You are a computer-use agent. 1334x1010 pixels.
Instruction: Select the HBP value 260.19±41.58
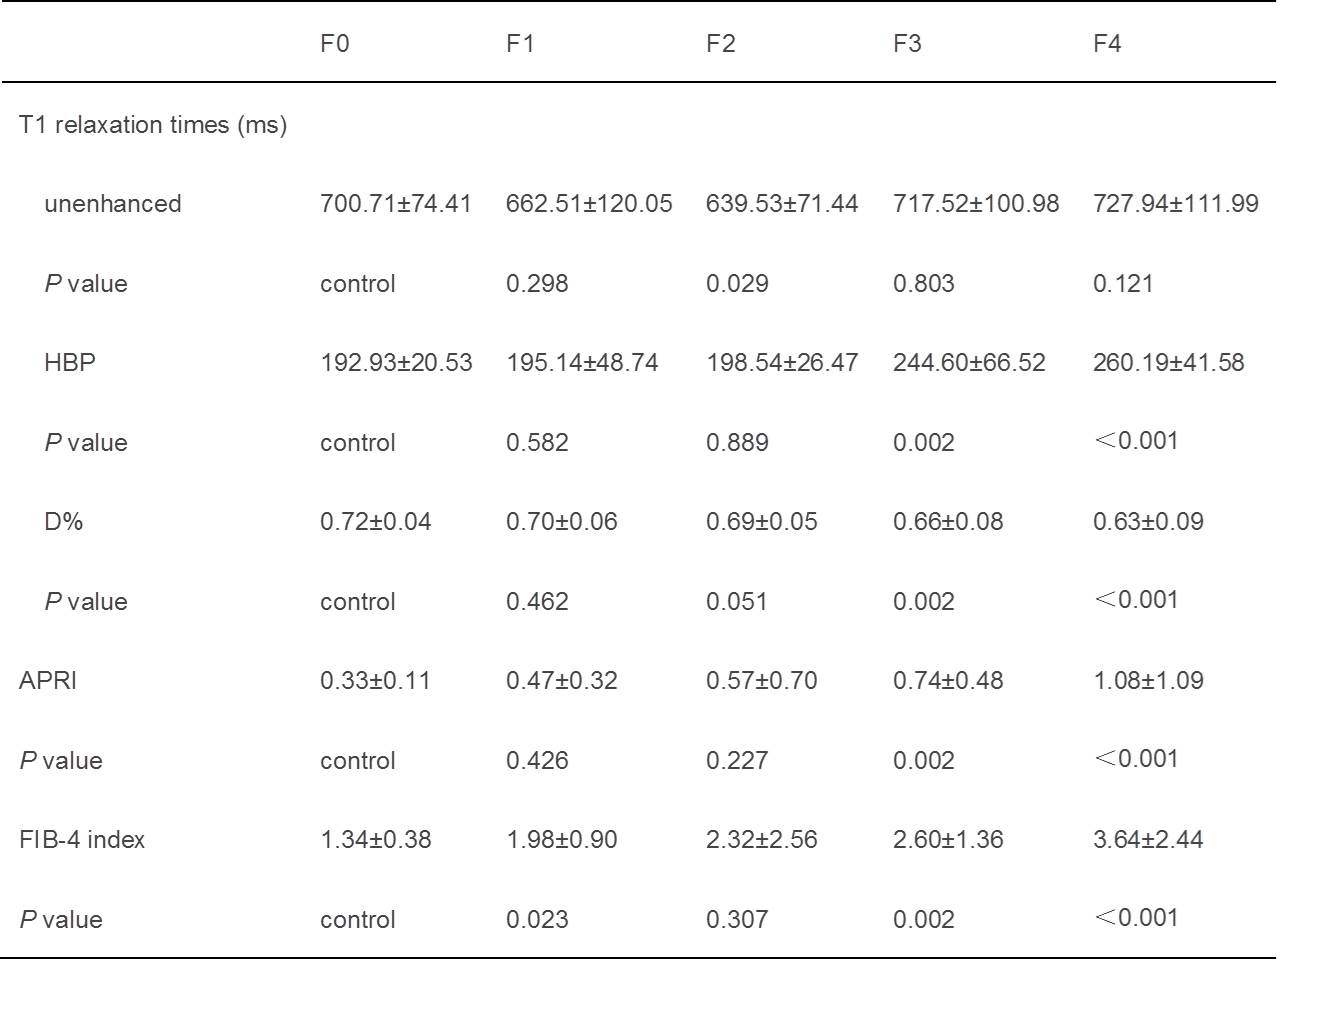point(1168,362)
